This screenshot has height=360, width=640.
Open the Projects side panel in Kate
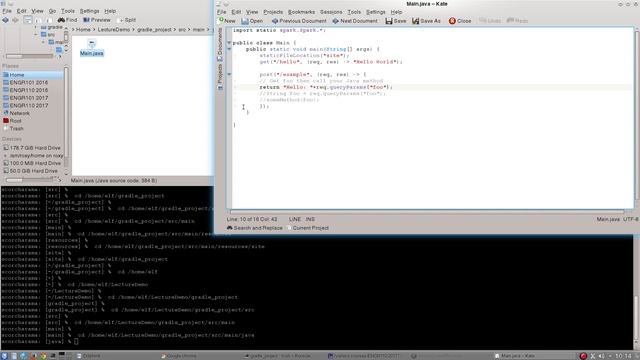pyautogui.click(x=220, y=77)
